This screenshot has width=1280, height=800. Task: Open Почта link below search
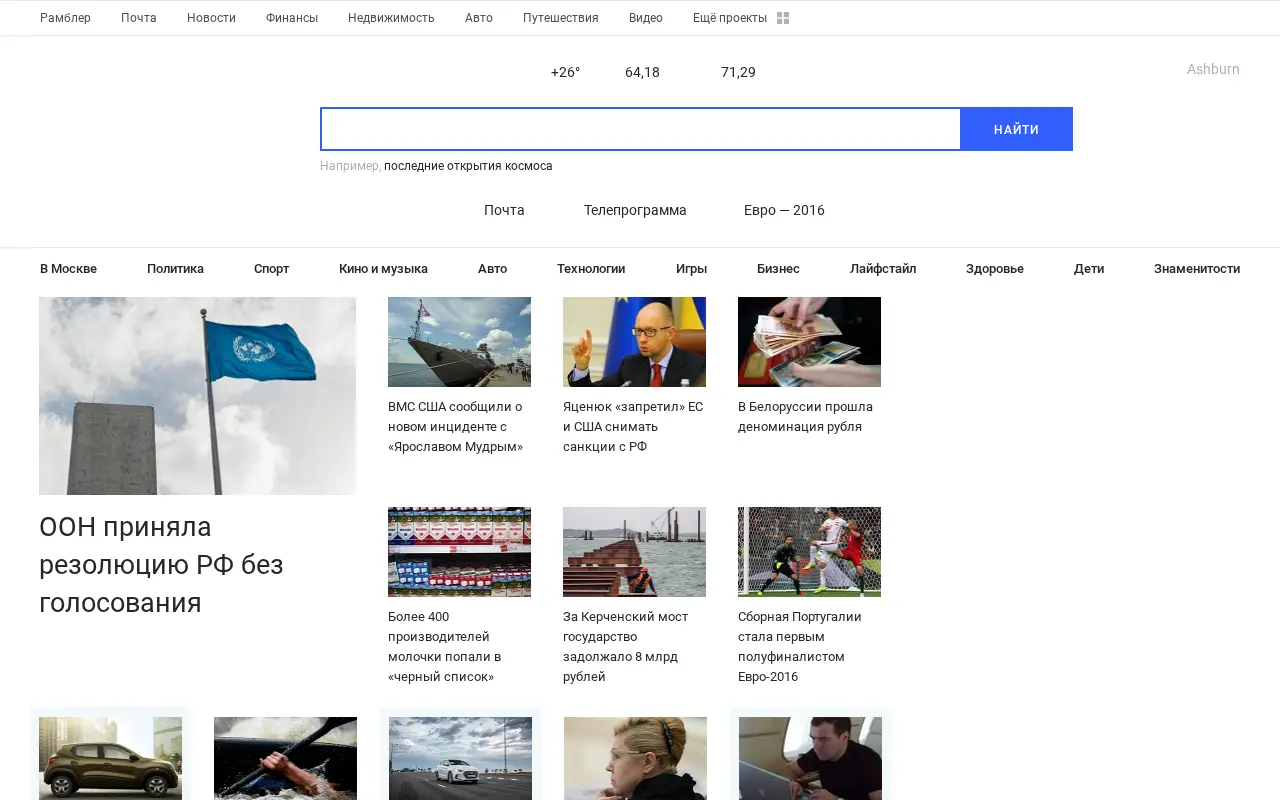(x=504, y=210)
